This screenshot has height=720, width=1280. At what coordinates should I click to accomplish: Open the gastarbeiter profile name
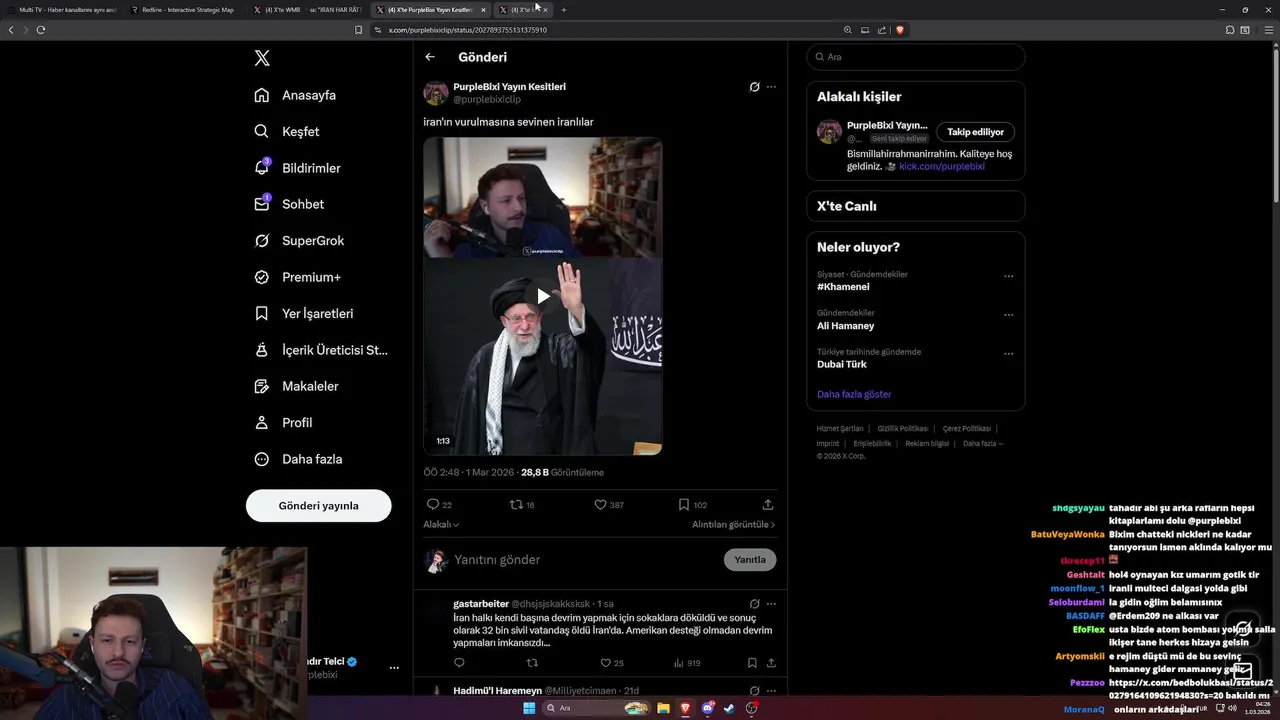pyautogui.click(x=481, y=604)
